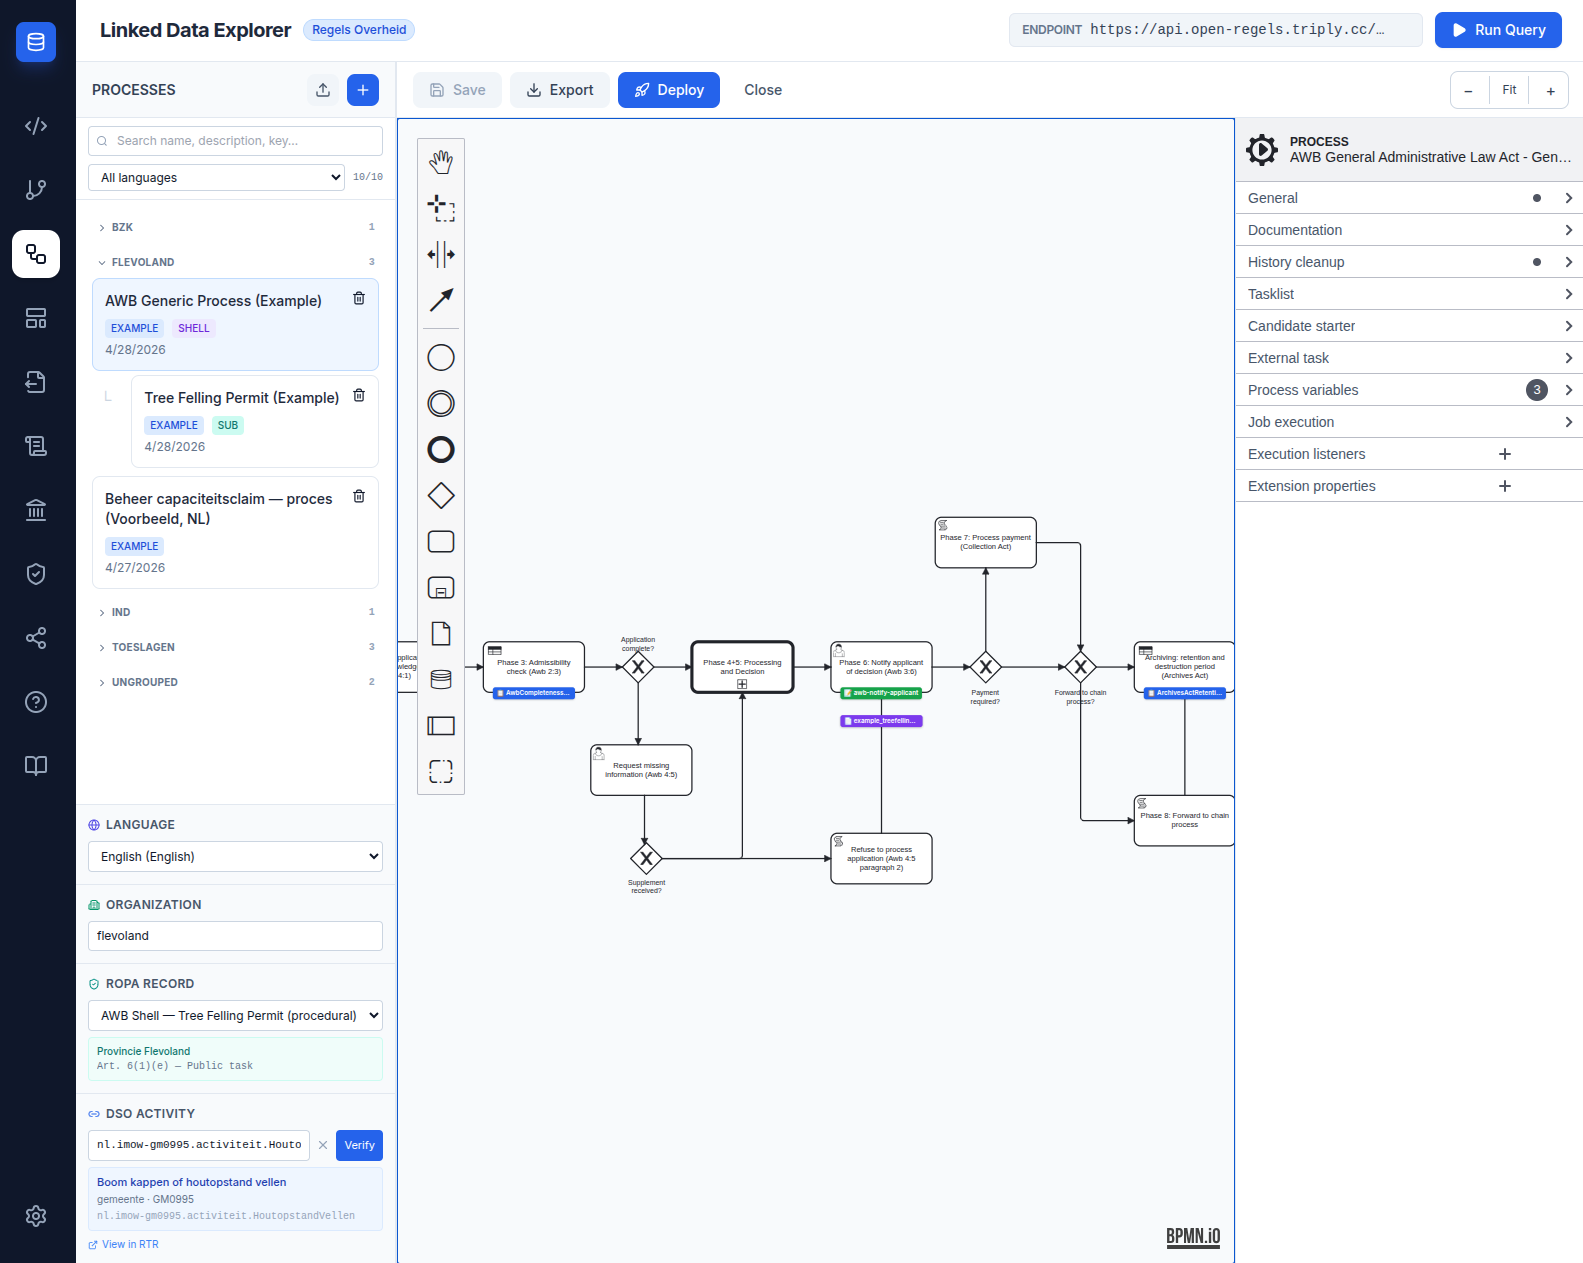Delete AWB Generic Process via trash icon
Viewport: 1583px width, 1263px height.
pyautogui.click(x=359, y=299)
